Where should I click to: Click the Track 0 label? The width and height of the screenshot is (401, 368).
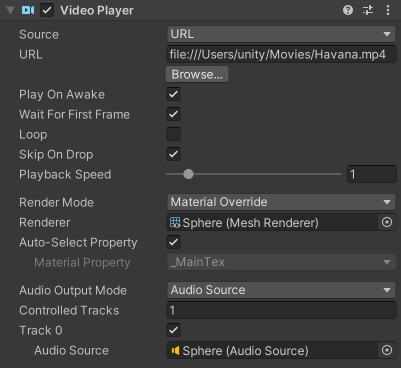coord(41,330)
